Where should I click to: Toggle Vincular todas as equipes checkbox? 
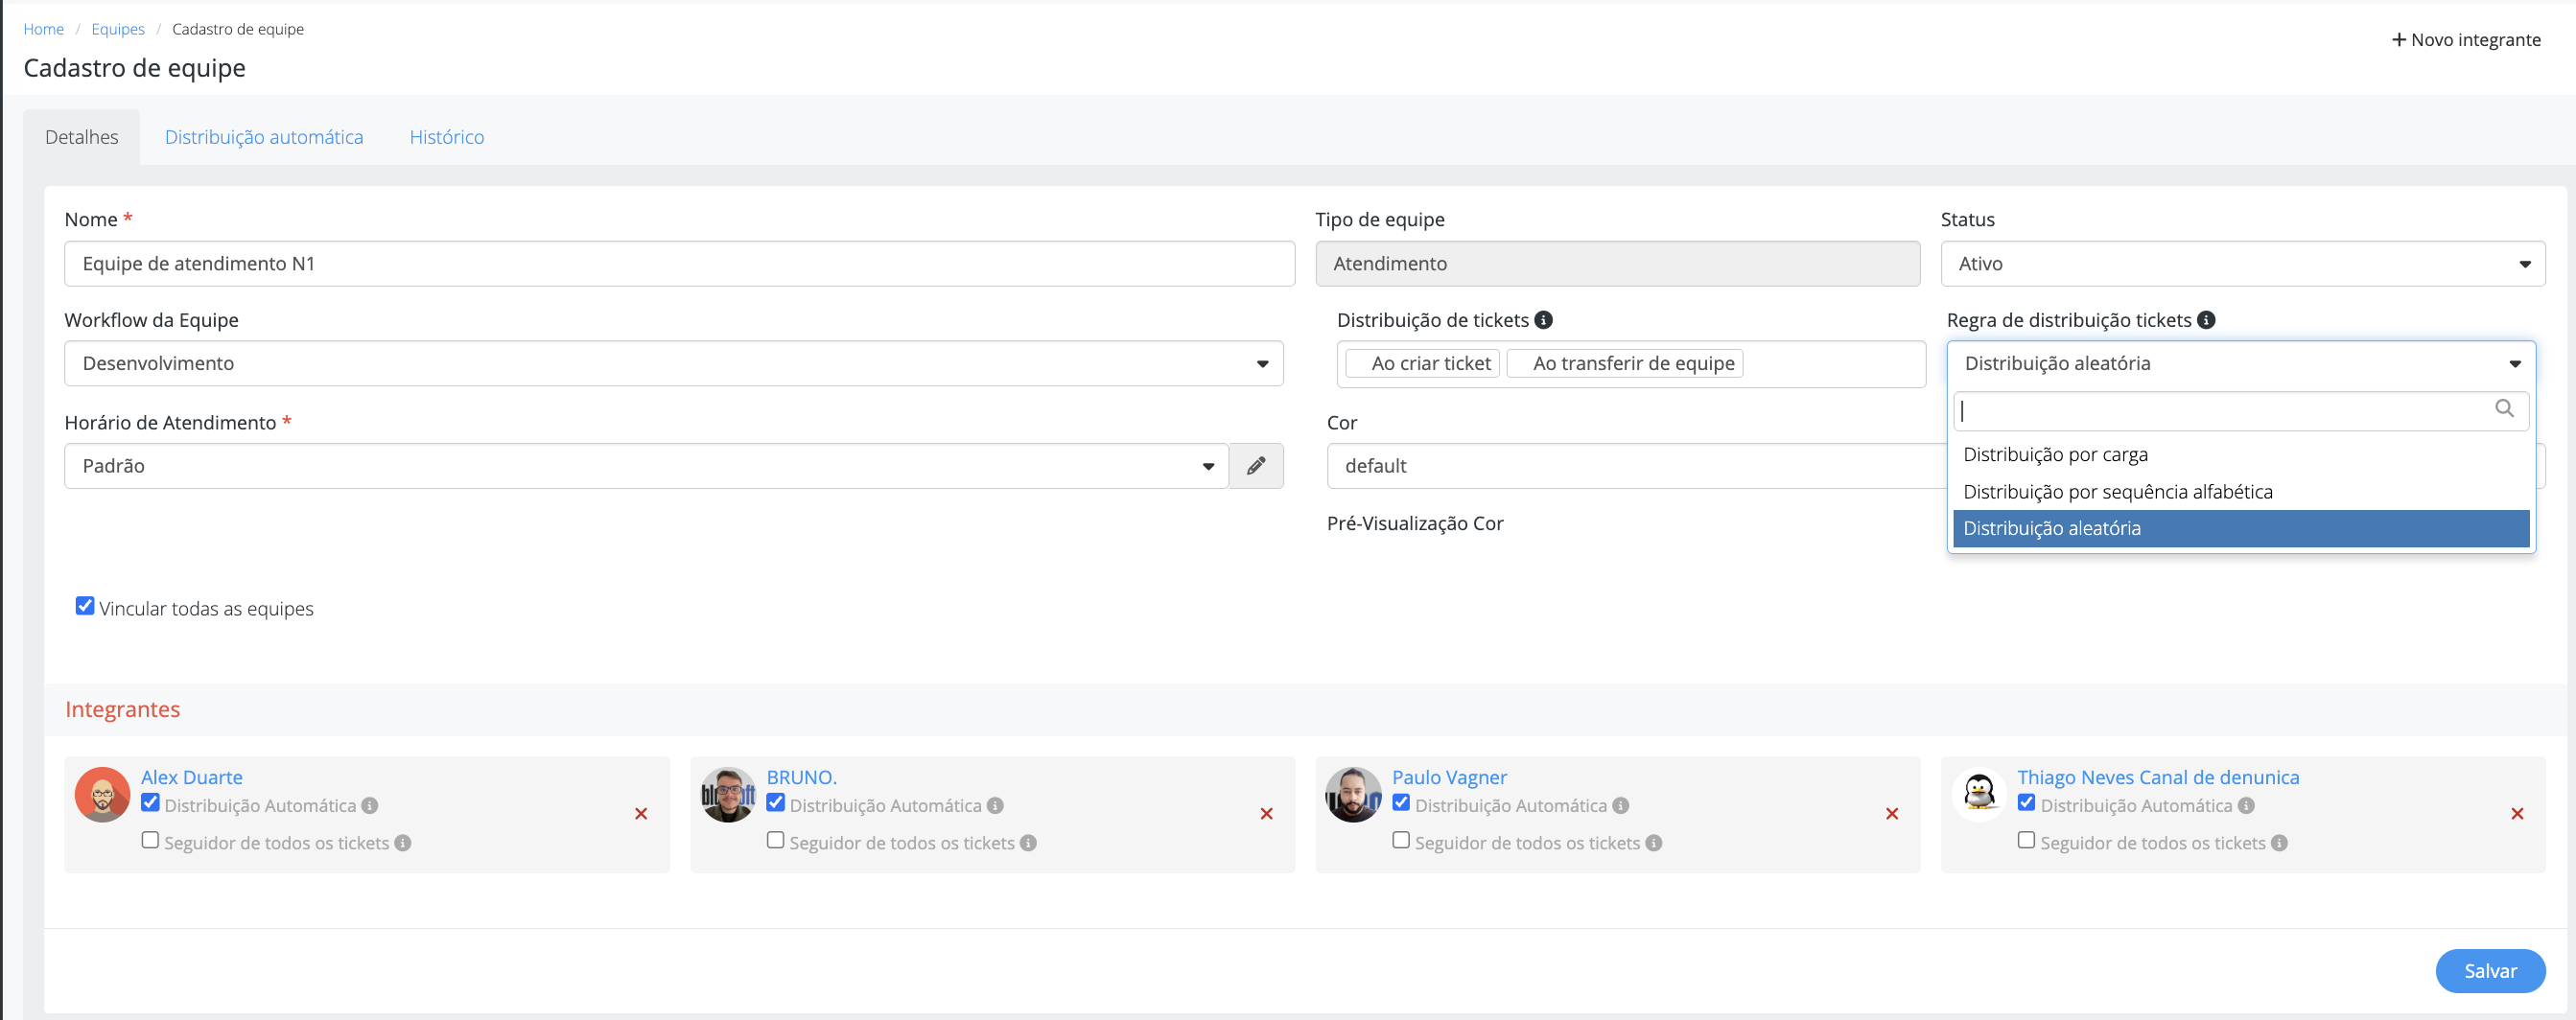point(85,606)
